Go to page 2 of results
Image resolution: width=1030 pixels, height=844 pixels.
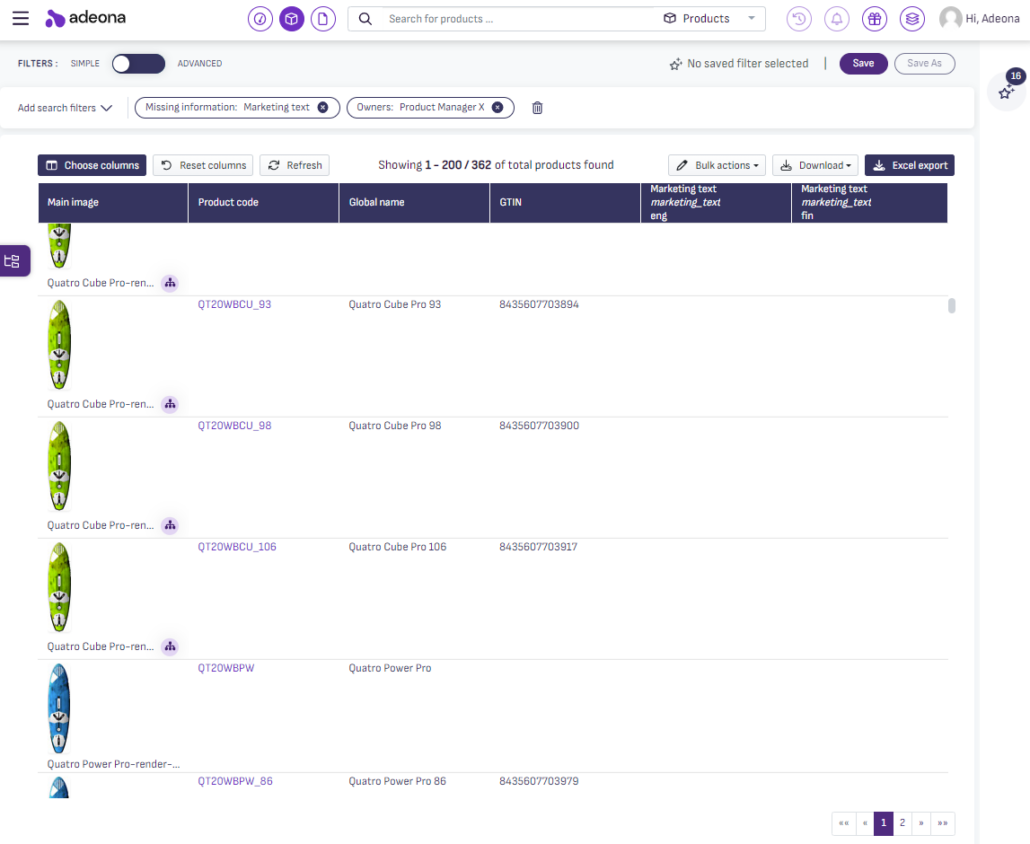pyautogui.click(x=903, y=823)
